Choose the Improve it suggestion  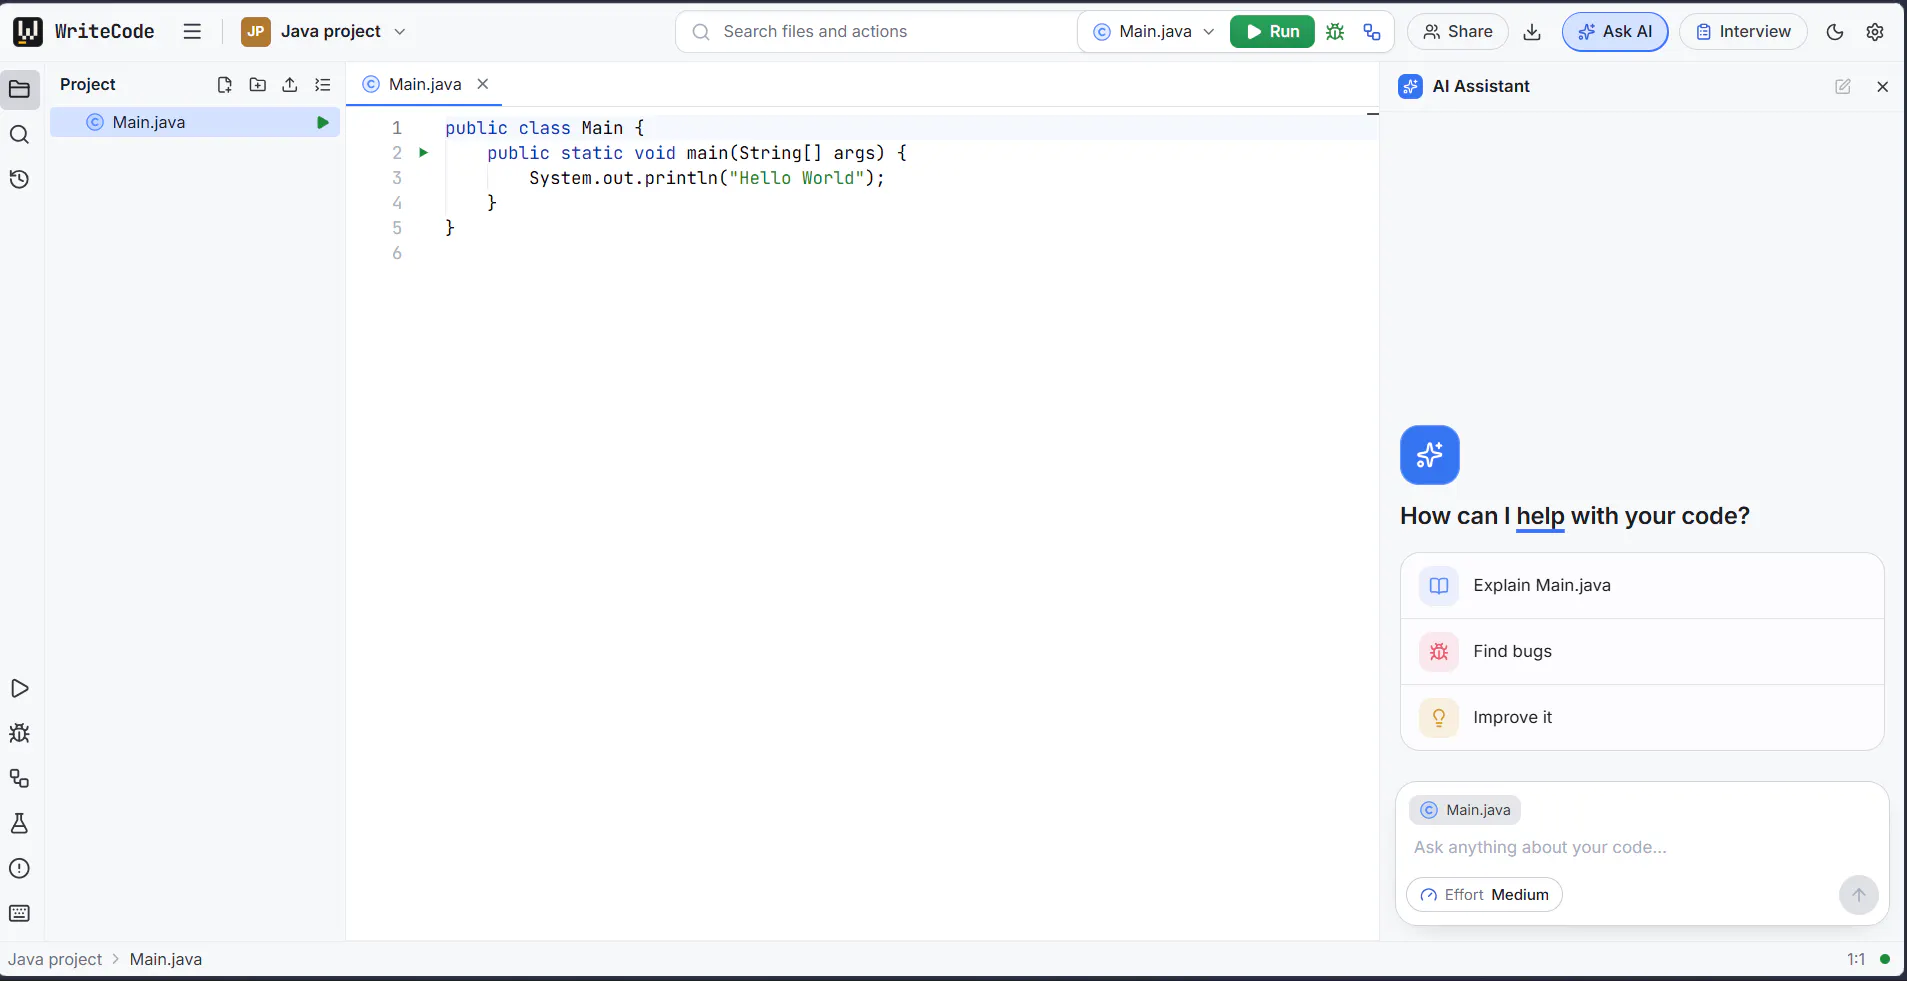pos(1642,718)
